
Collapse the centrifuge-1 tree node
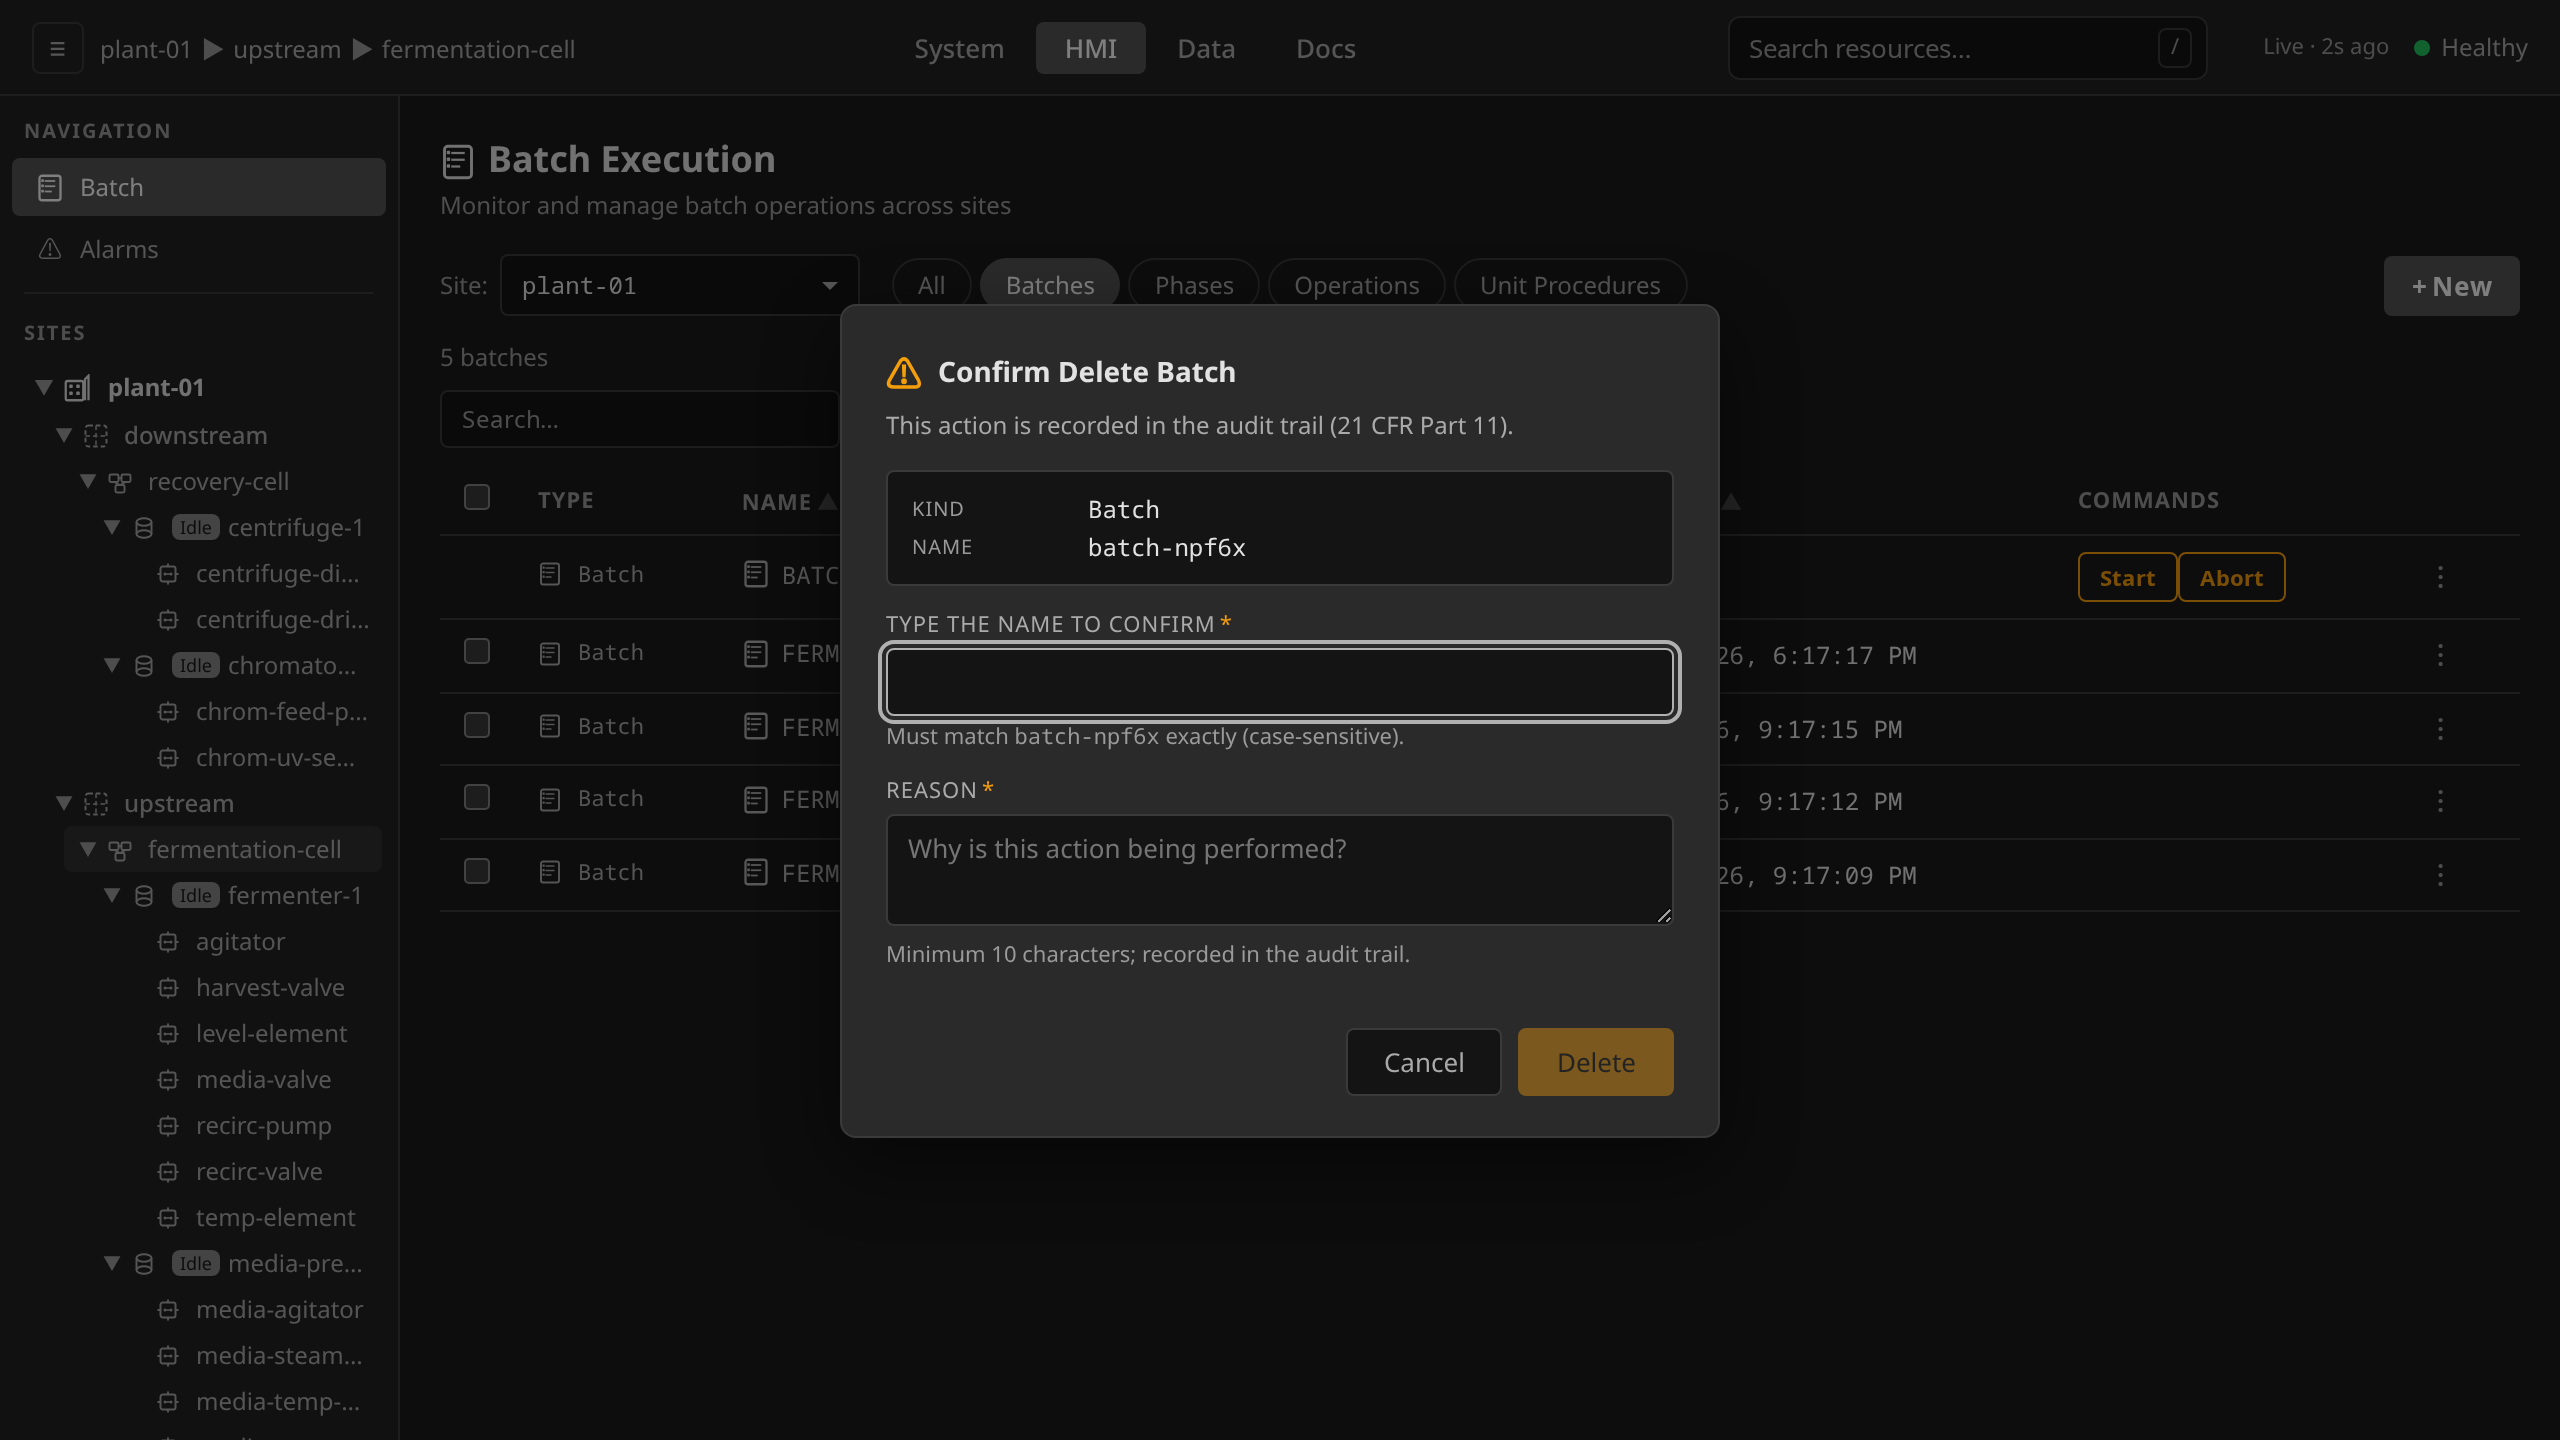[x=112, y=527]
